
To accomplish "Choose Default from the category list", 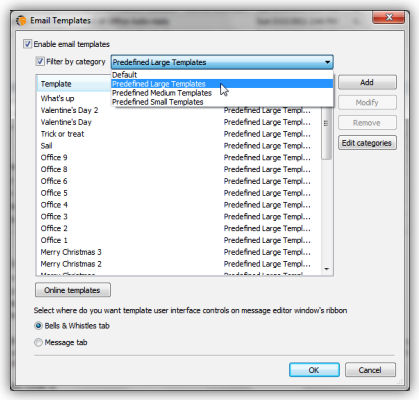I will [222, 75].
